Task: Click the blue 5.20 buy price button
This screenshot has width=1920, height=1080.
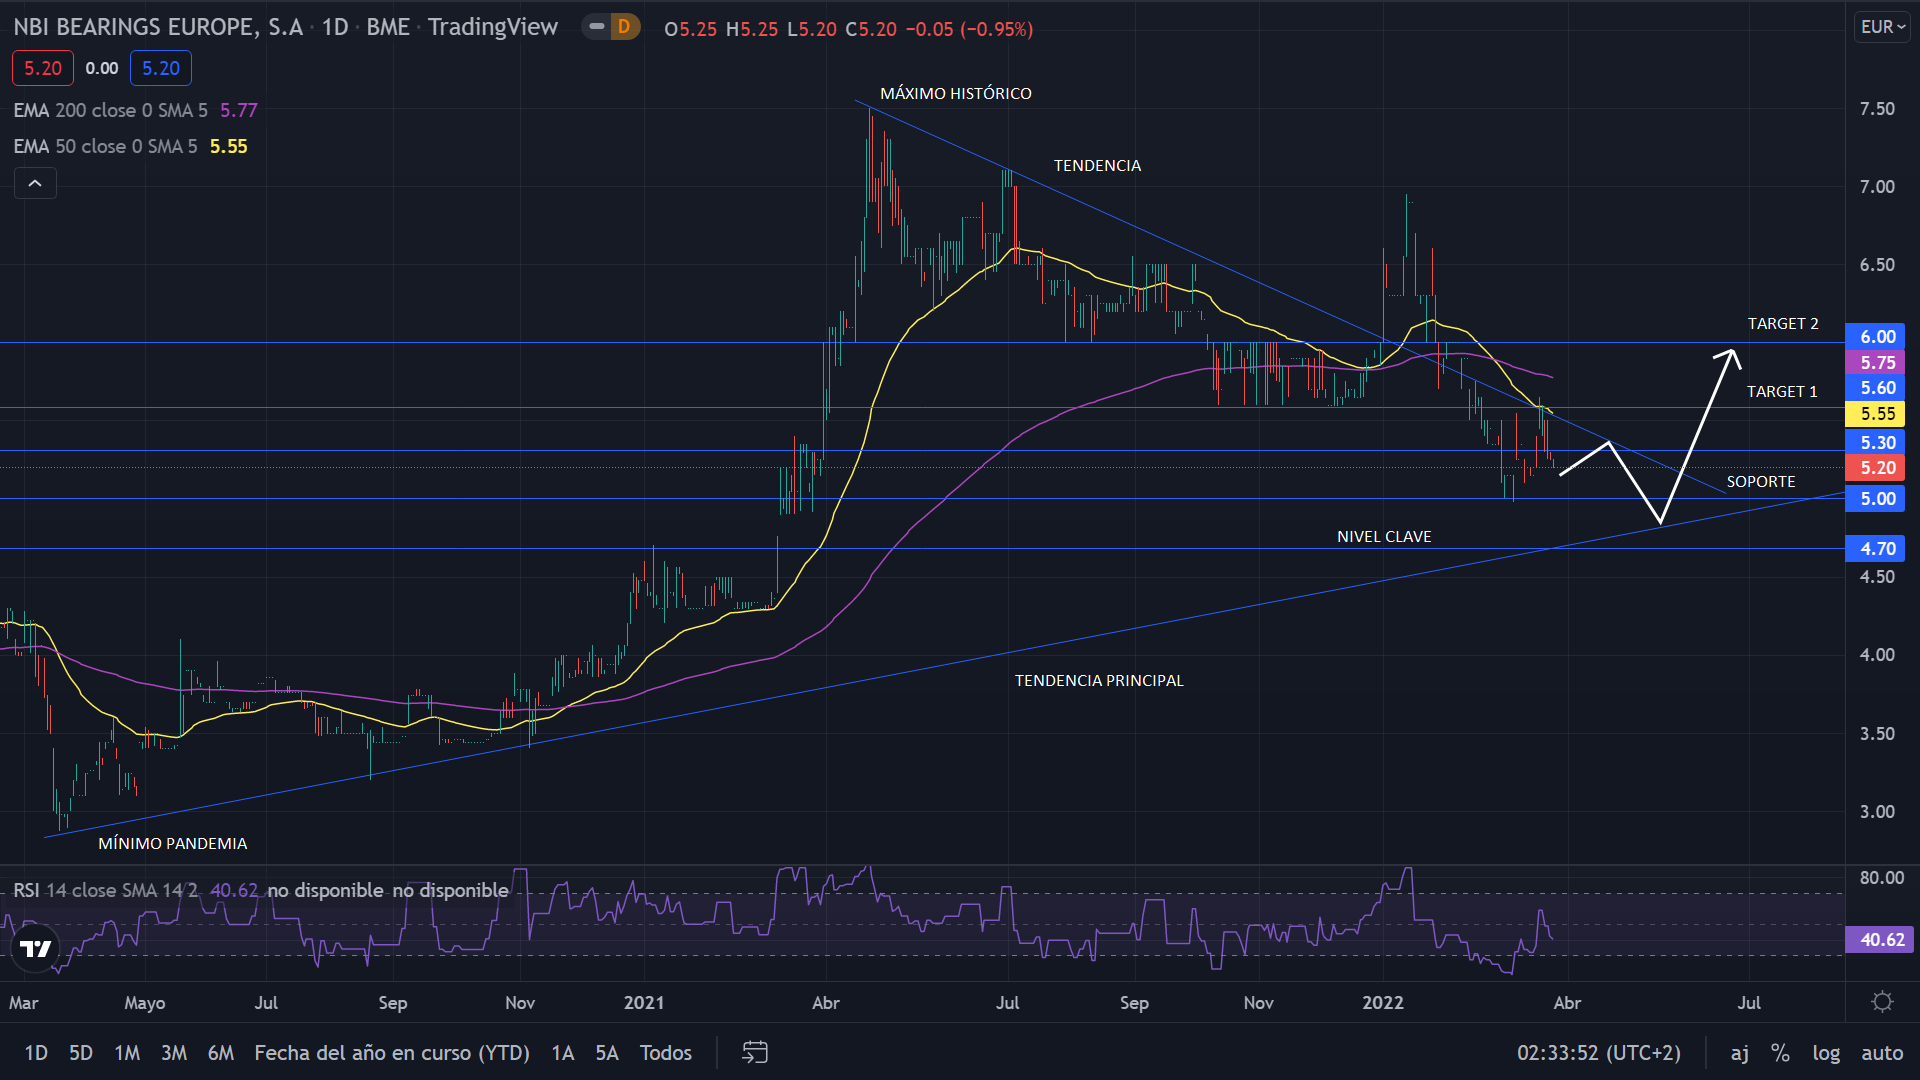Action: pos(160,68)
